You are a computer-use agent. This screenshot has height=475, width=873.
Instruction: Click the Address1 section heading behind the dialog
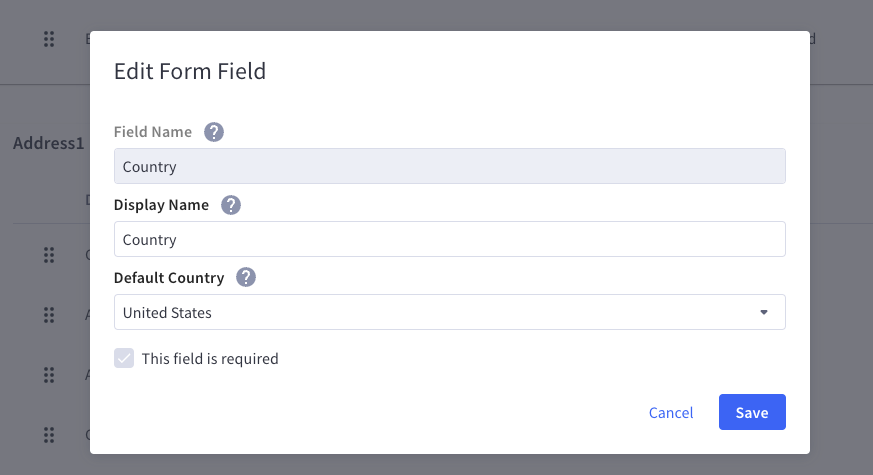tap(49, 143)
